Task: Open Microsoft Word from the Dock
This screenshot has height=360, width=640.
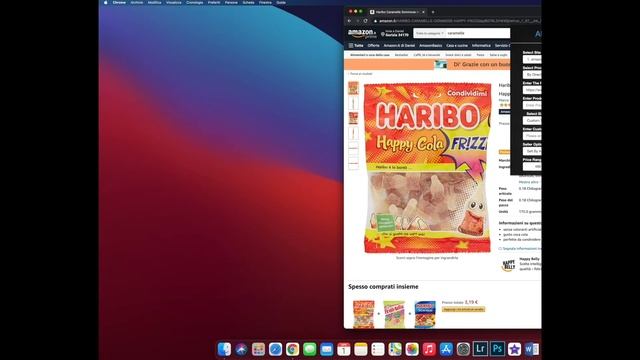Action: pos(531,349)
